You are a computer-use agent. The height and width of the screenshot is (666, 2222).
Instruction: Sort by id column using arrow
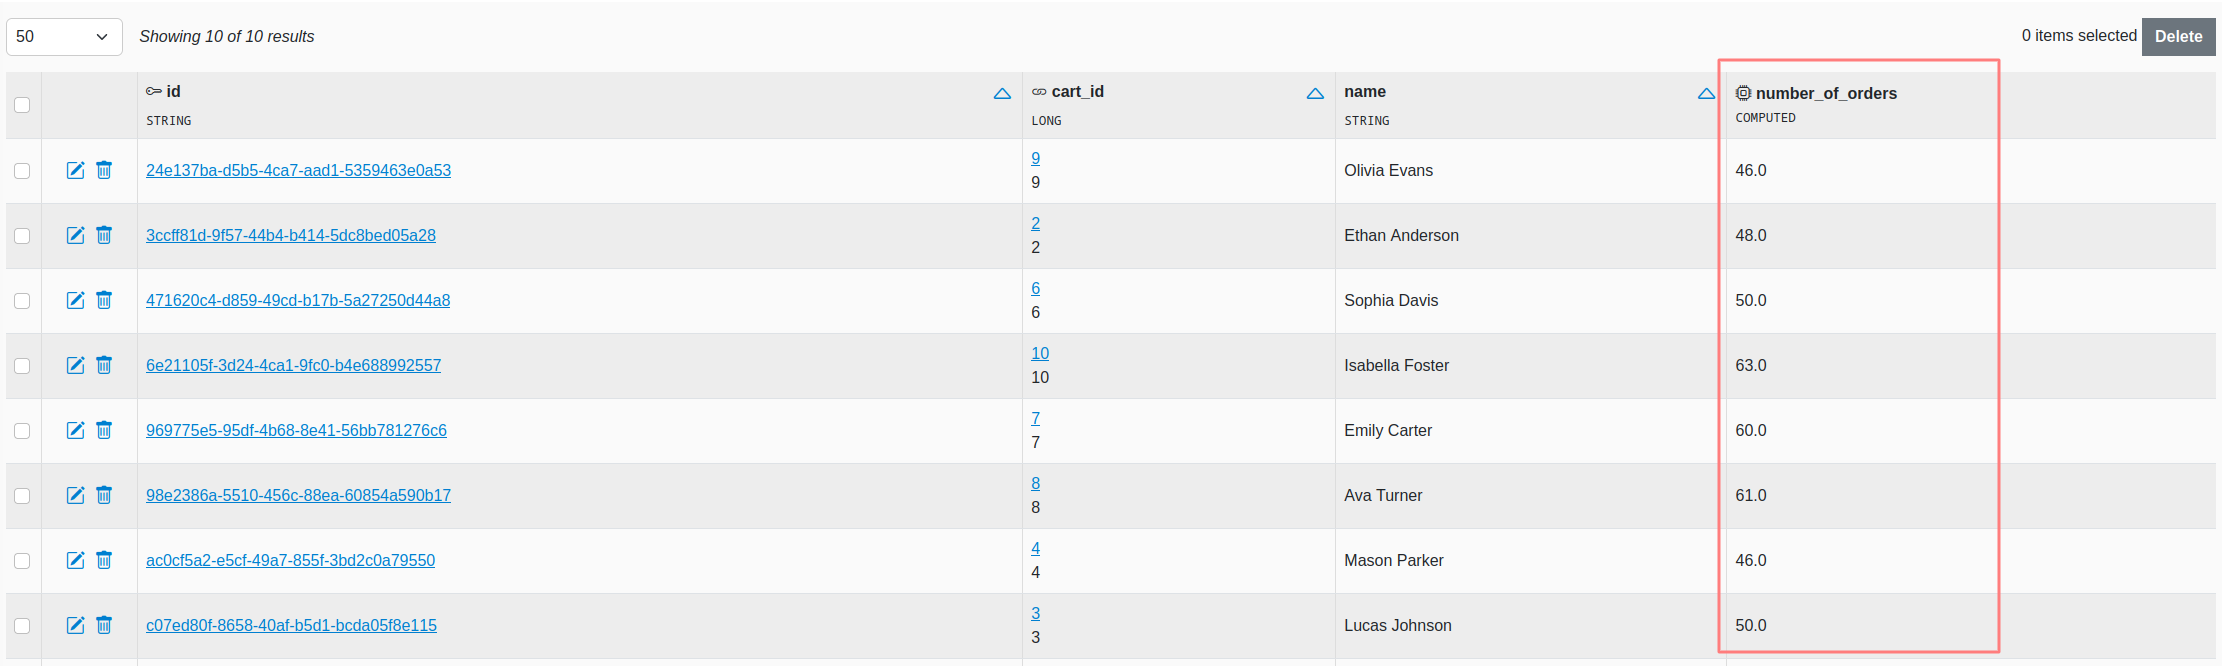(1002, 94)
